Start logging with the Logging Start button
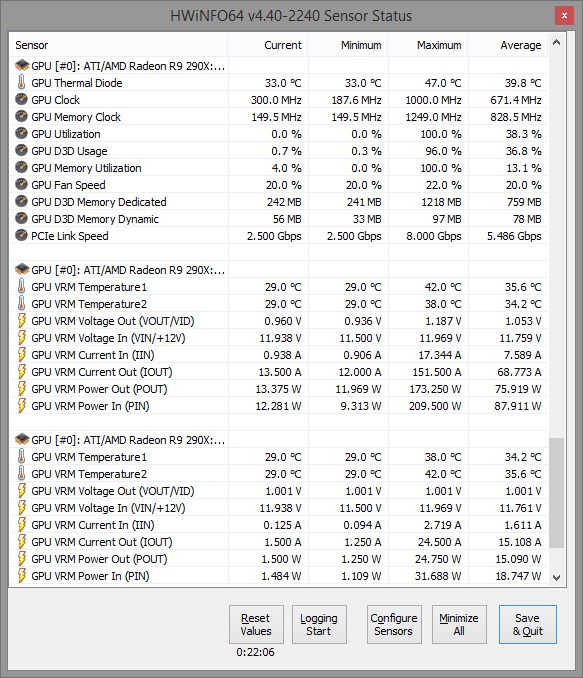The width and height of the screenshot is (583, 678). [319, 624]
